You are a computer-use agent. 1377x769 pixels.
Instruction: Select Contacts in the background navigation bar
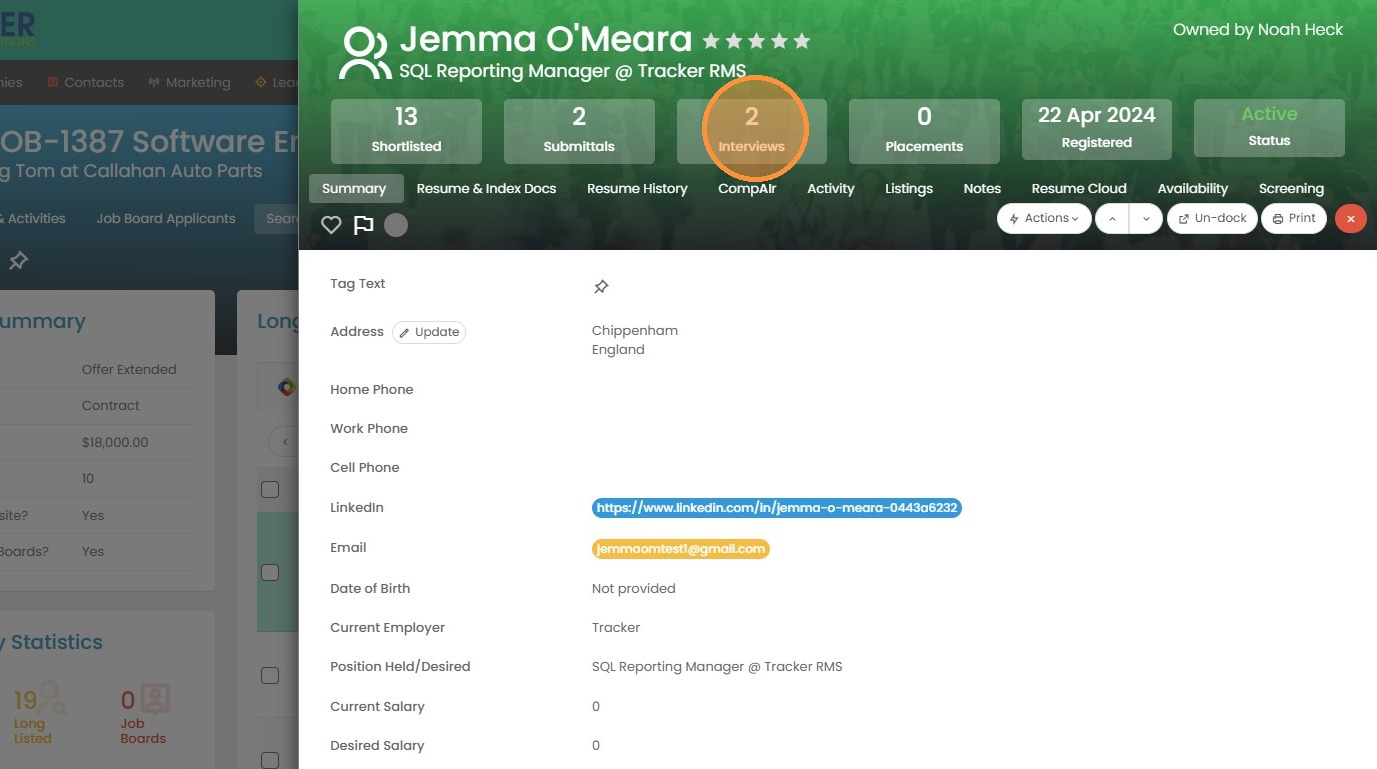[86, 83]
